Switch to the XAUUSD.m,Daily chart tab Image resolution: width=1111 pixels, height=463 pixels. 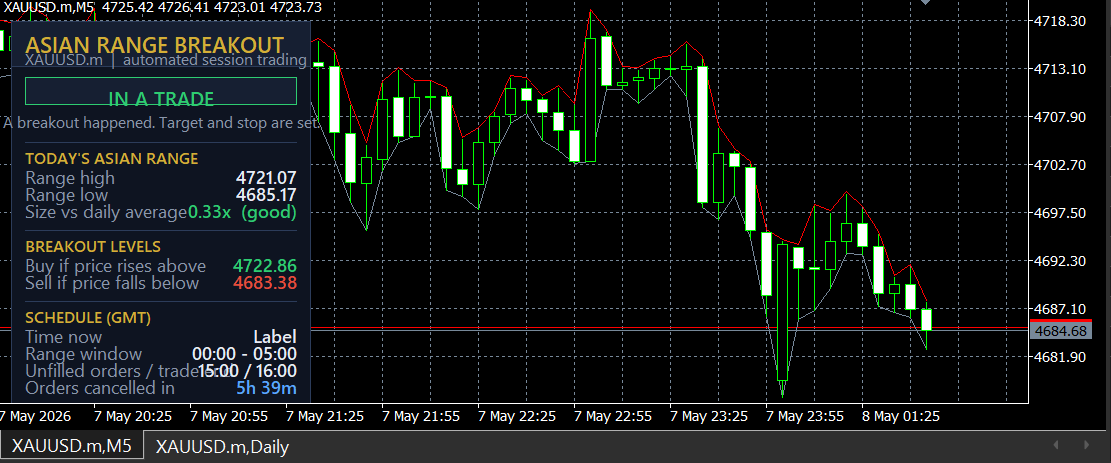[x=222, y=447]
